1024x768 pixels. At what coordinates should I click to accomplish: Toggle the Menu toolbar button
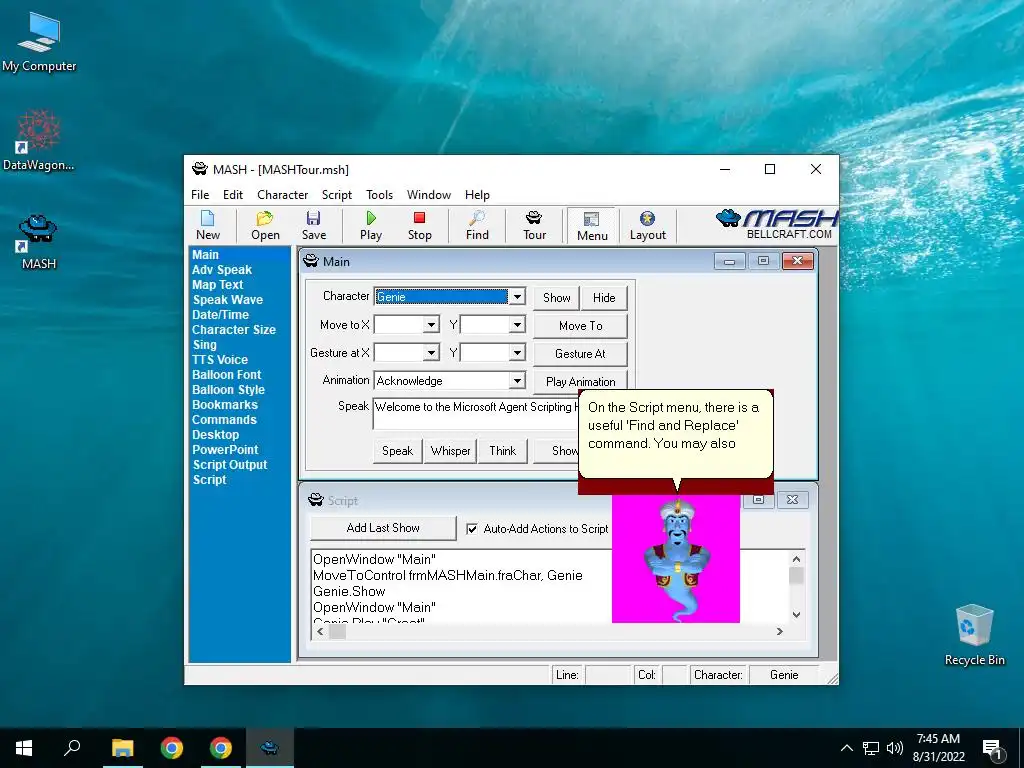(592, 226)
